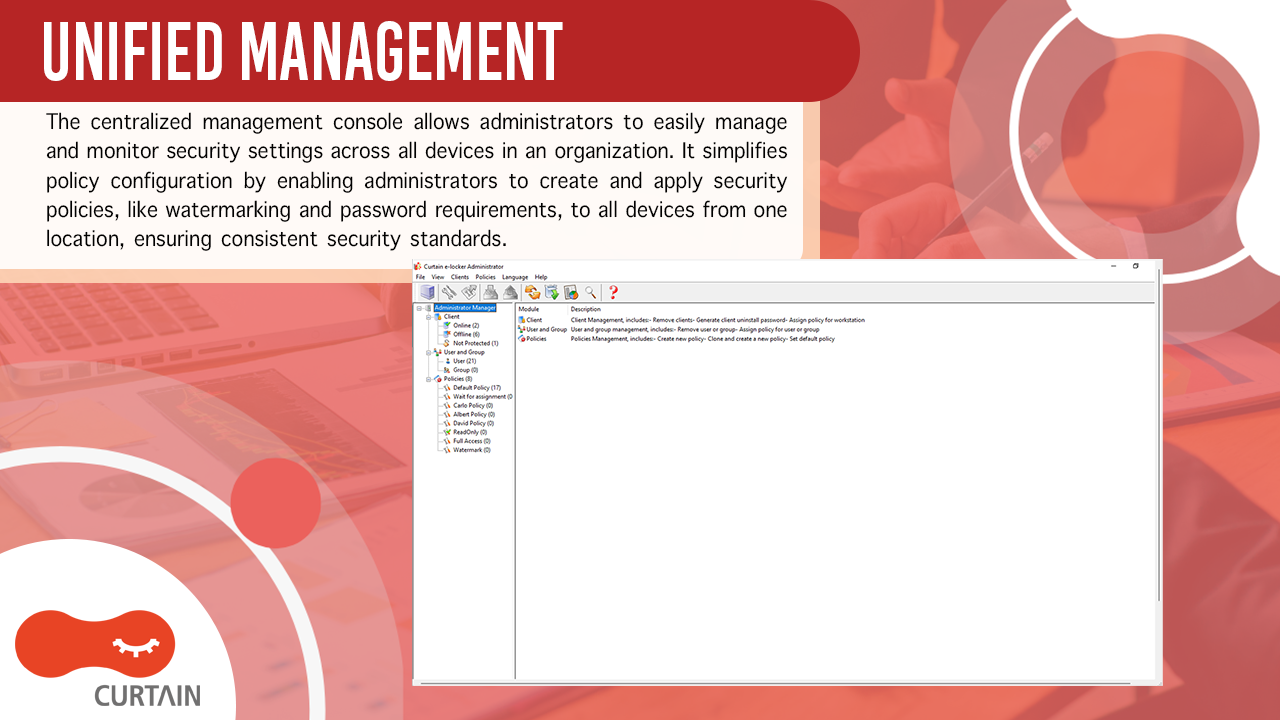Viewport: 1280px width, 720px height.
Task: Select David Policy (0)
Action: pos(474,423)
